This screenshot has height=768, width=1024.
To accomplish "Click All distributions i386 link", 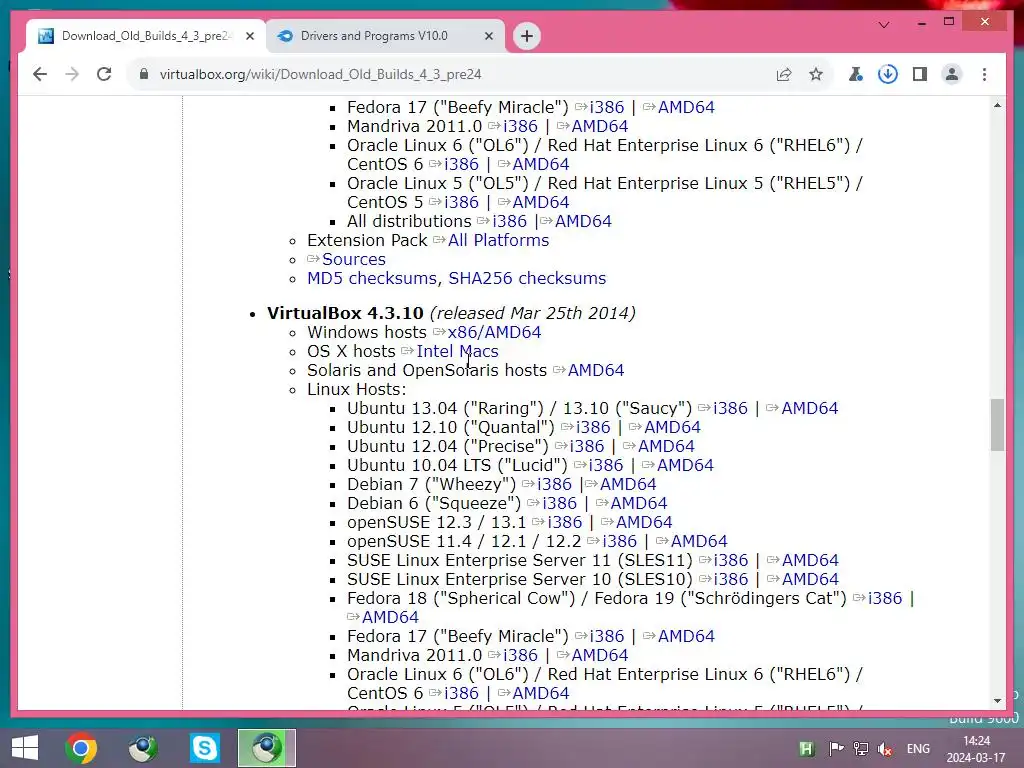I will 509,221.
